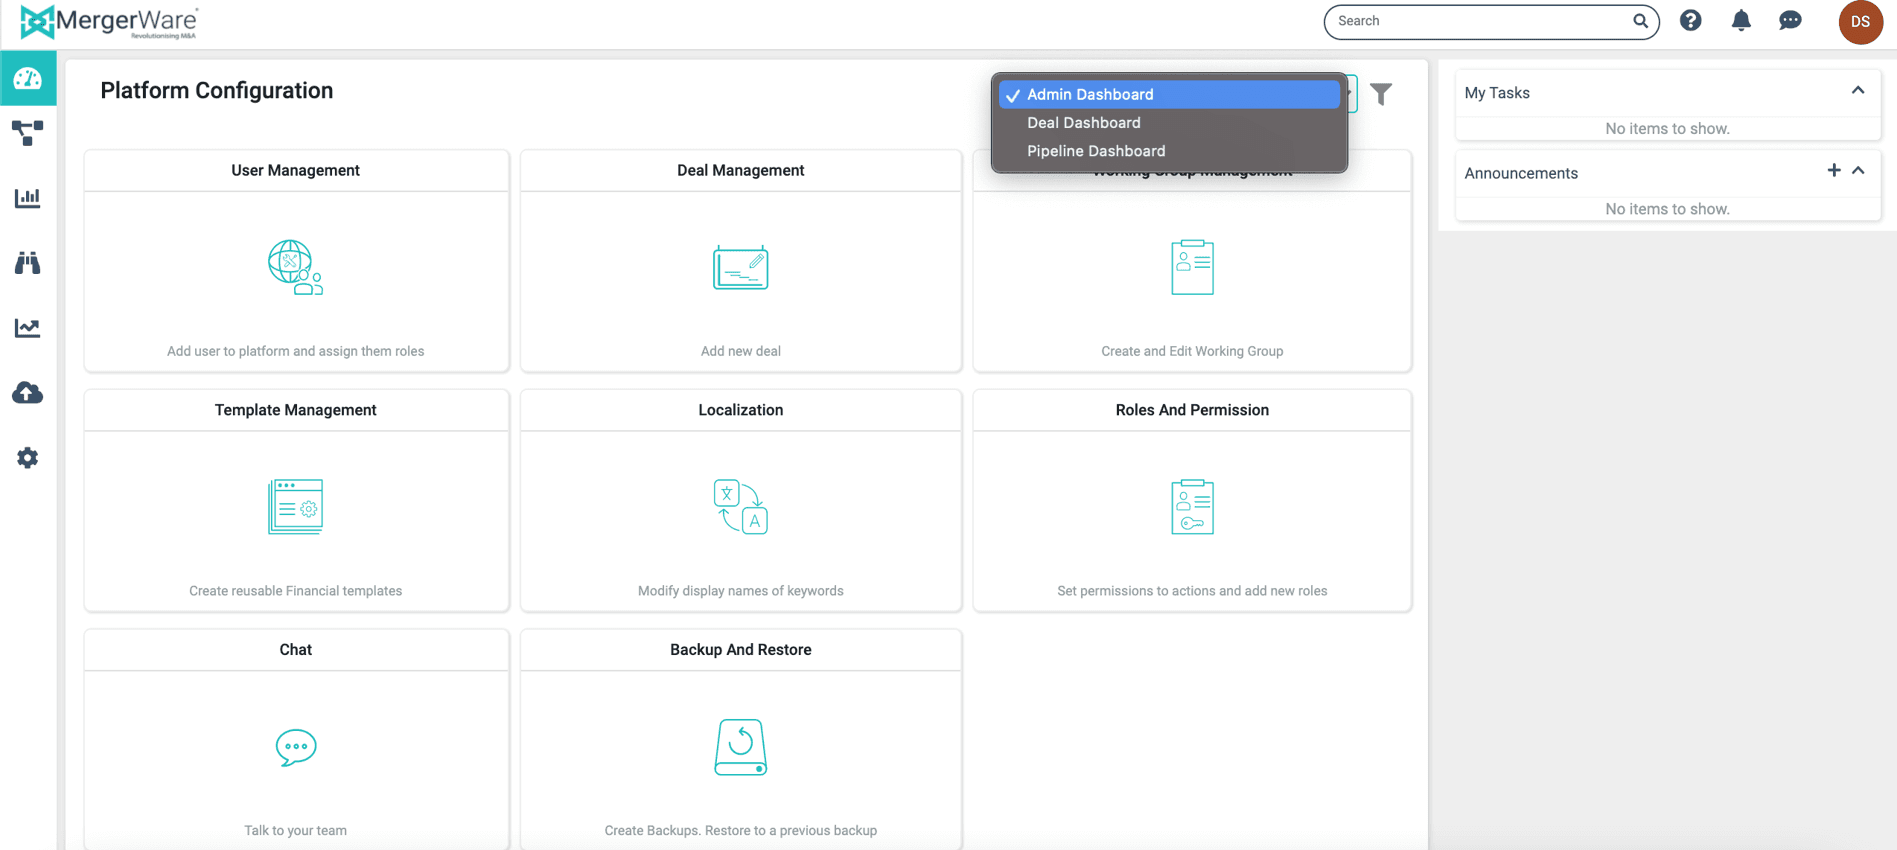Click the filter funnel icon

tap(1381, 94)
